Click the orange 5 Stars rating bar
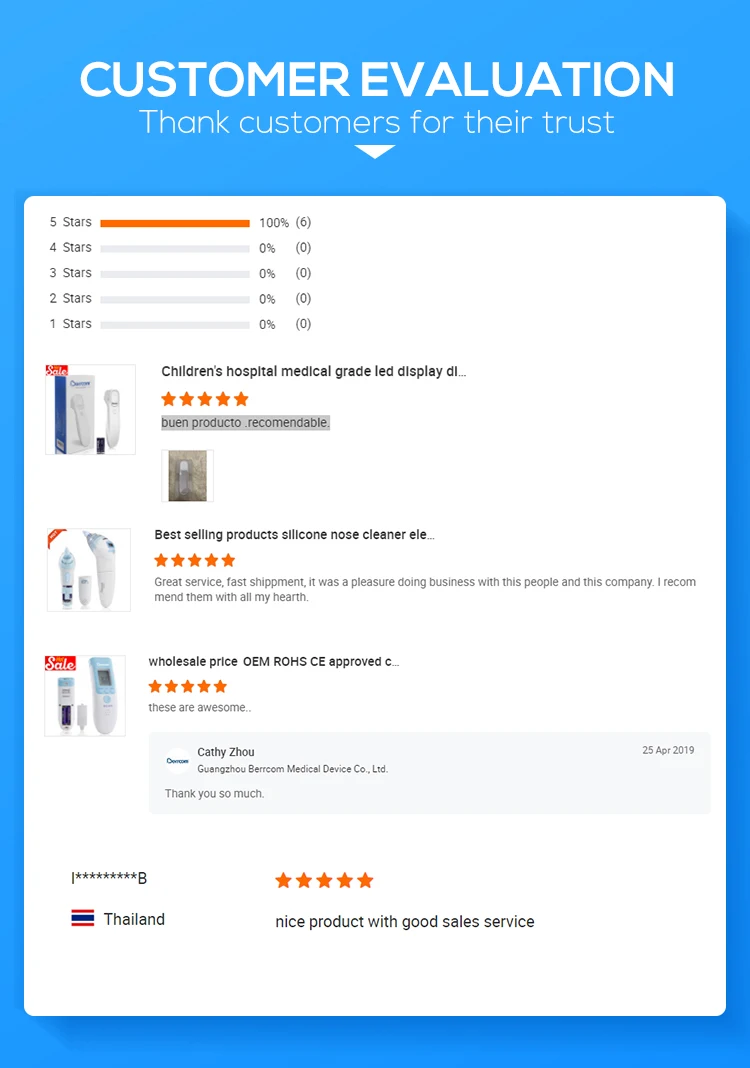 point(175,223)
